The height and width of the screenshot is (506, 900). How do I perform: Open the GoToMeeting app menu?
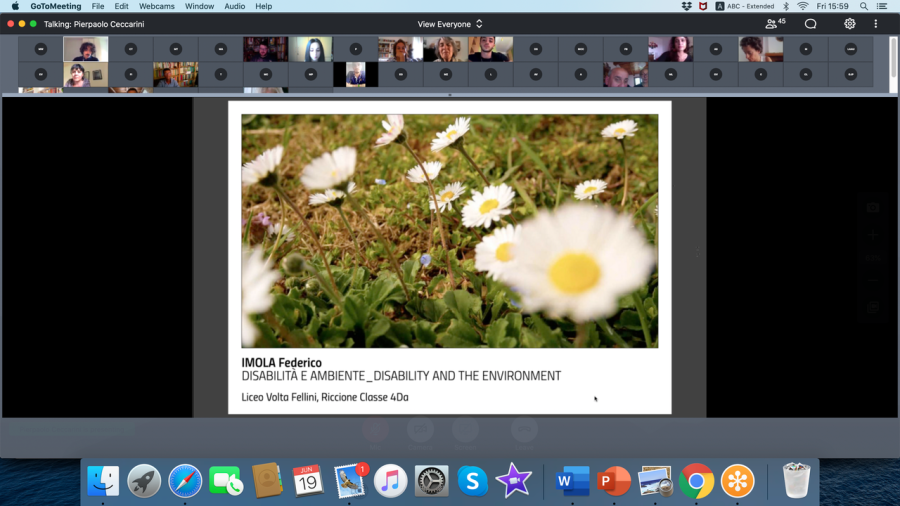point(56,6)
